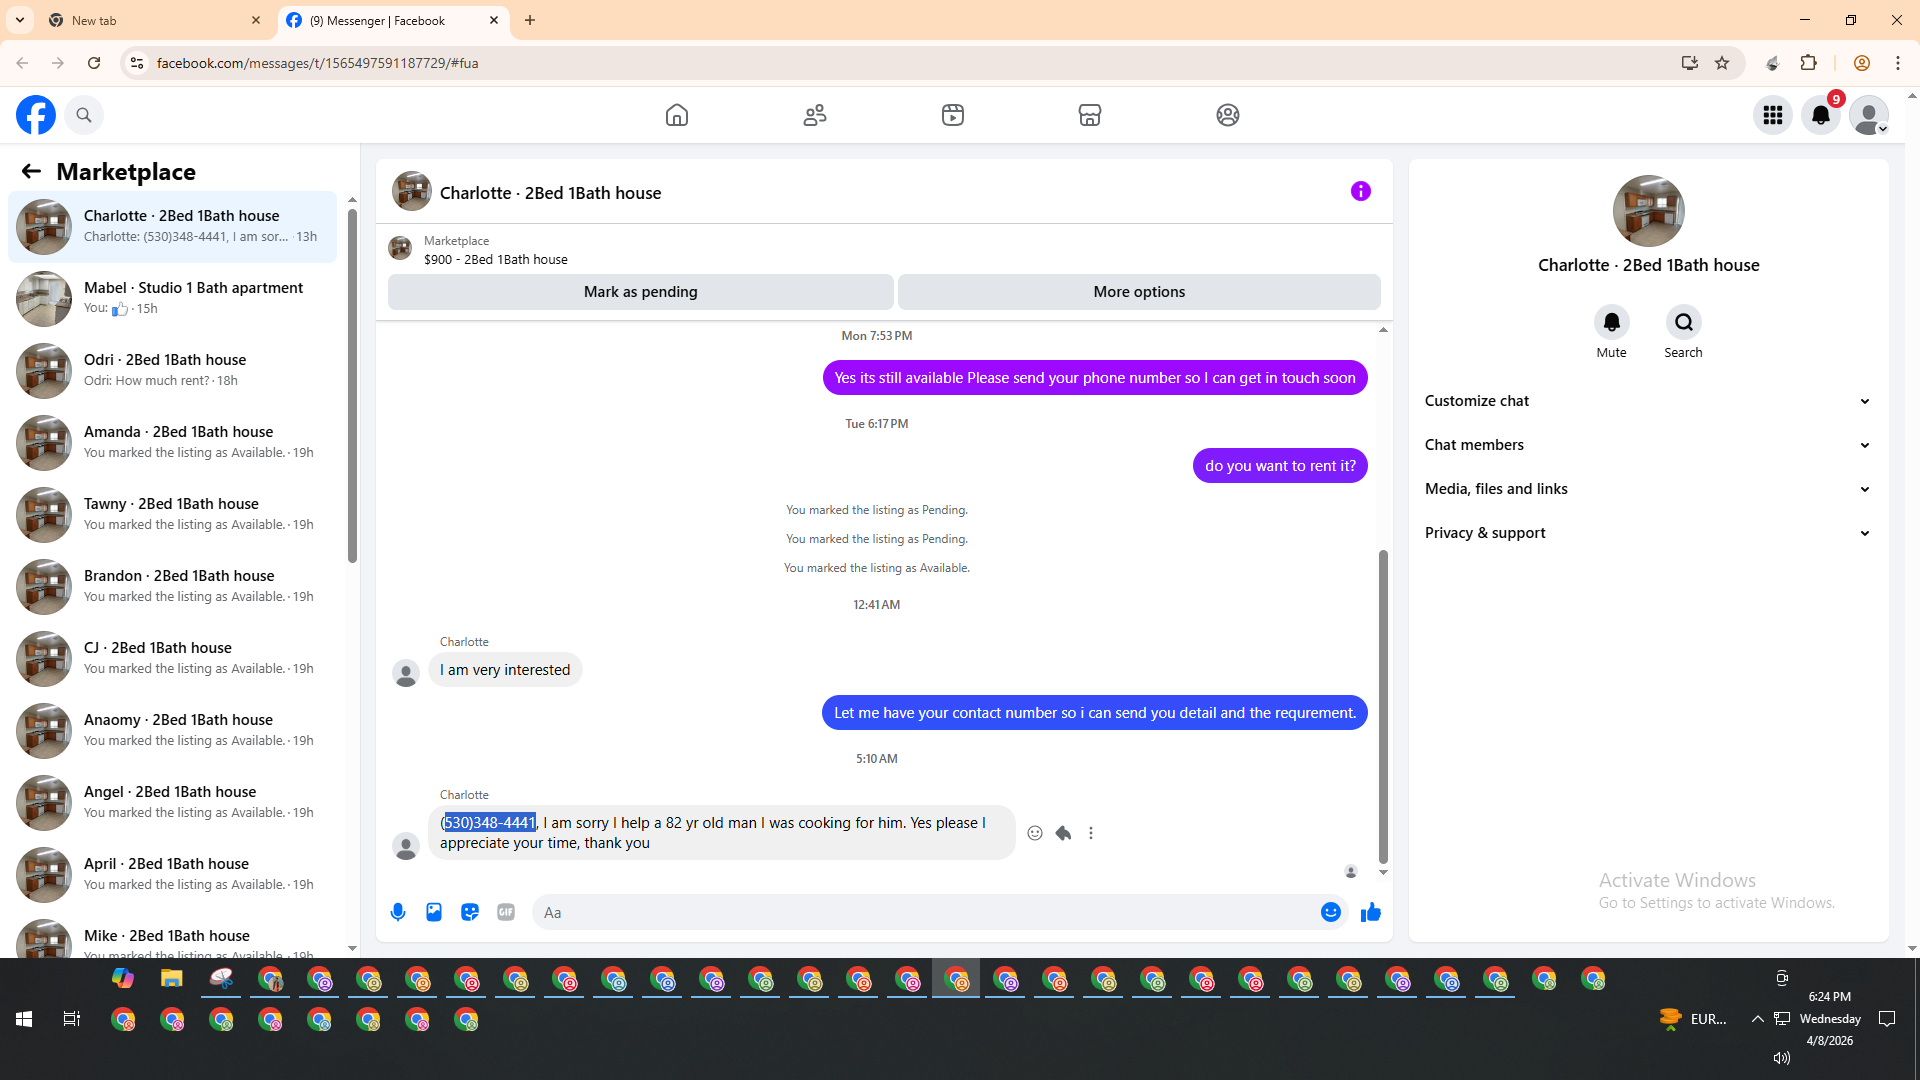
Task: Open more options for Charlotte's message
Action: (x=1091, y=833)
